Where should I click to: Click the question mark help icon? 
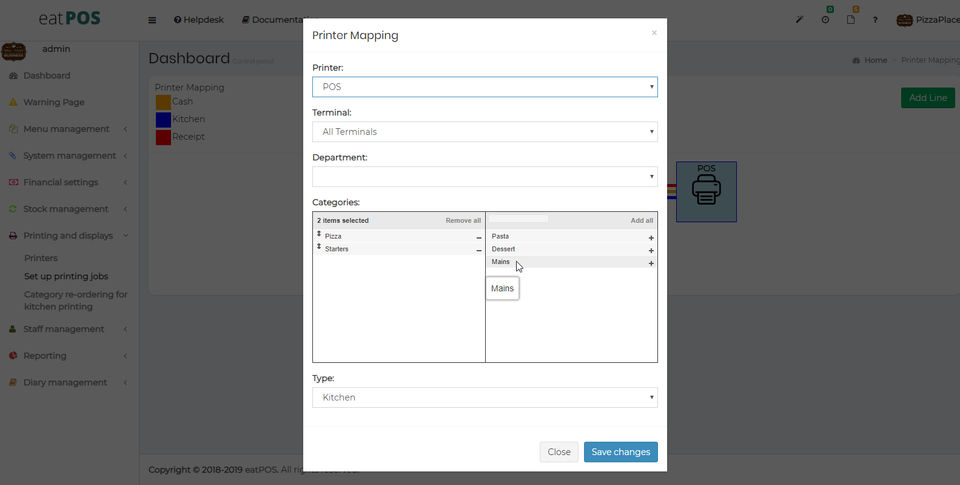(875, 20)
